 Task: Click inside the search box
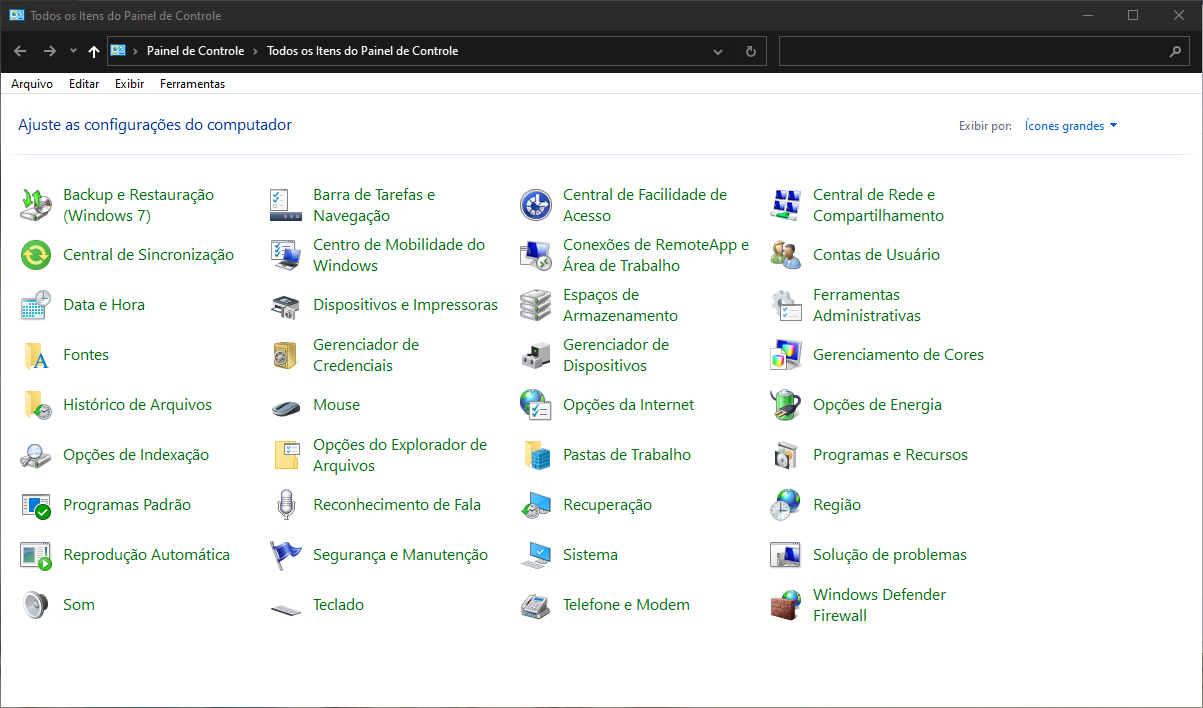[x=970, y=50]
